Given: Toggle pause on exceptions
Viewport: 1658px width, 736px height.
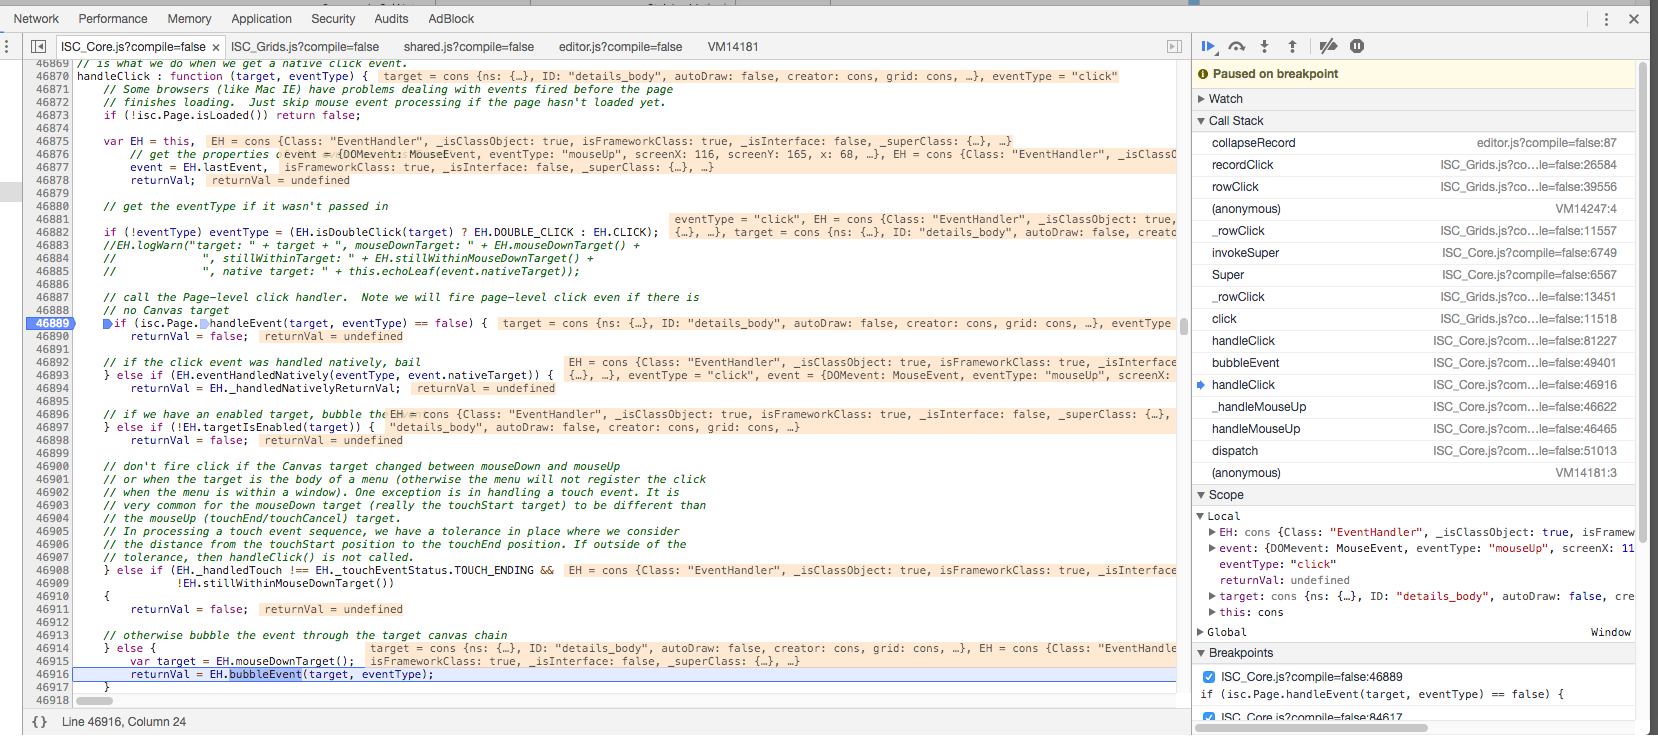Looking at the screenshot, I should click(1357, 46).
